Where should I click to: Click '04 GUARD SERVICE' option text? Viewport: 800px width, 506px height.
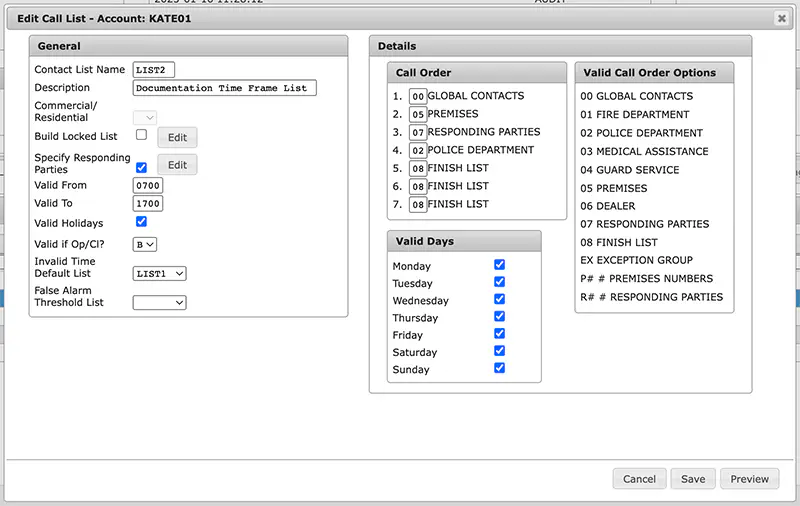click(x=630, y=170)
